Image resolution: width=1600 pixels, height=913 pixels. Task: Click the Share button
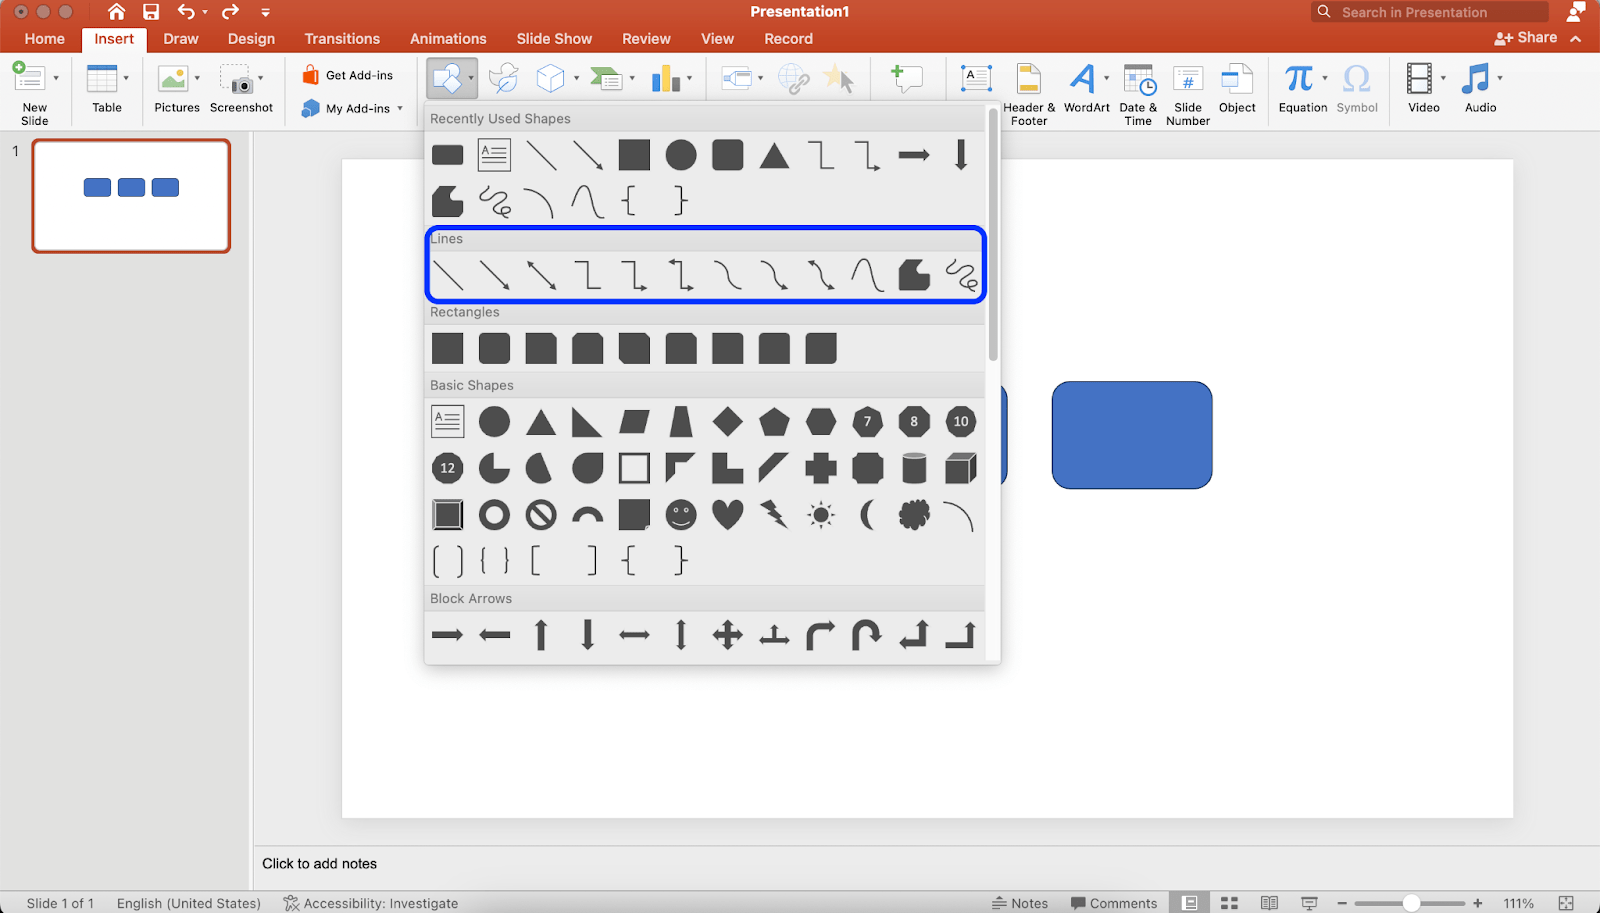(1527, 37)
